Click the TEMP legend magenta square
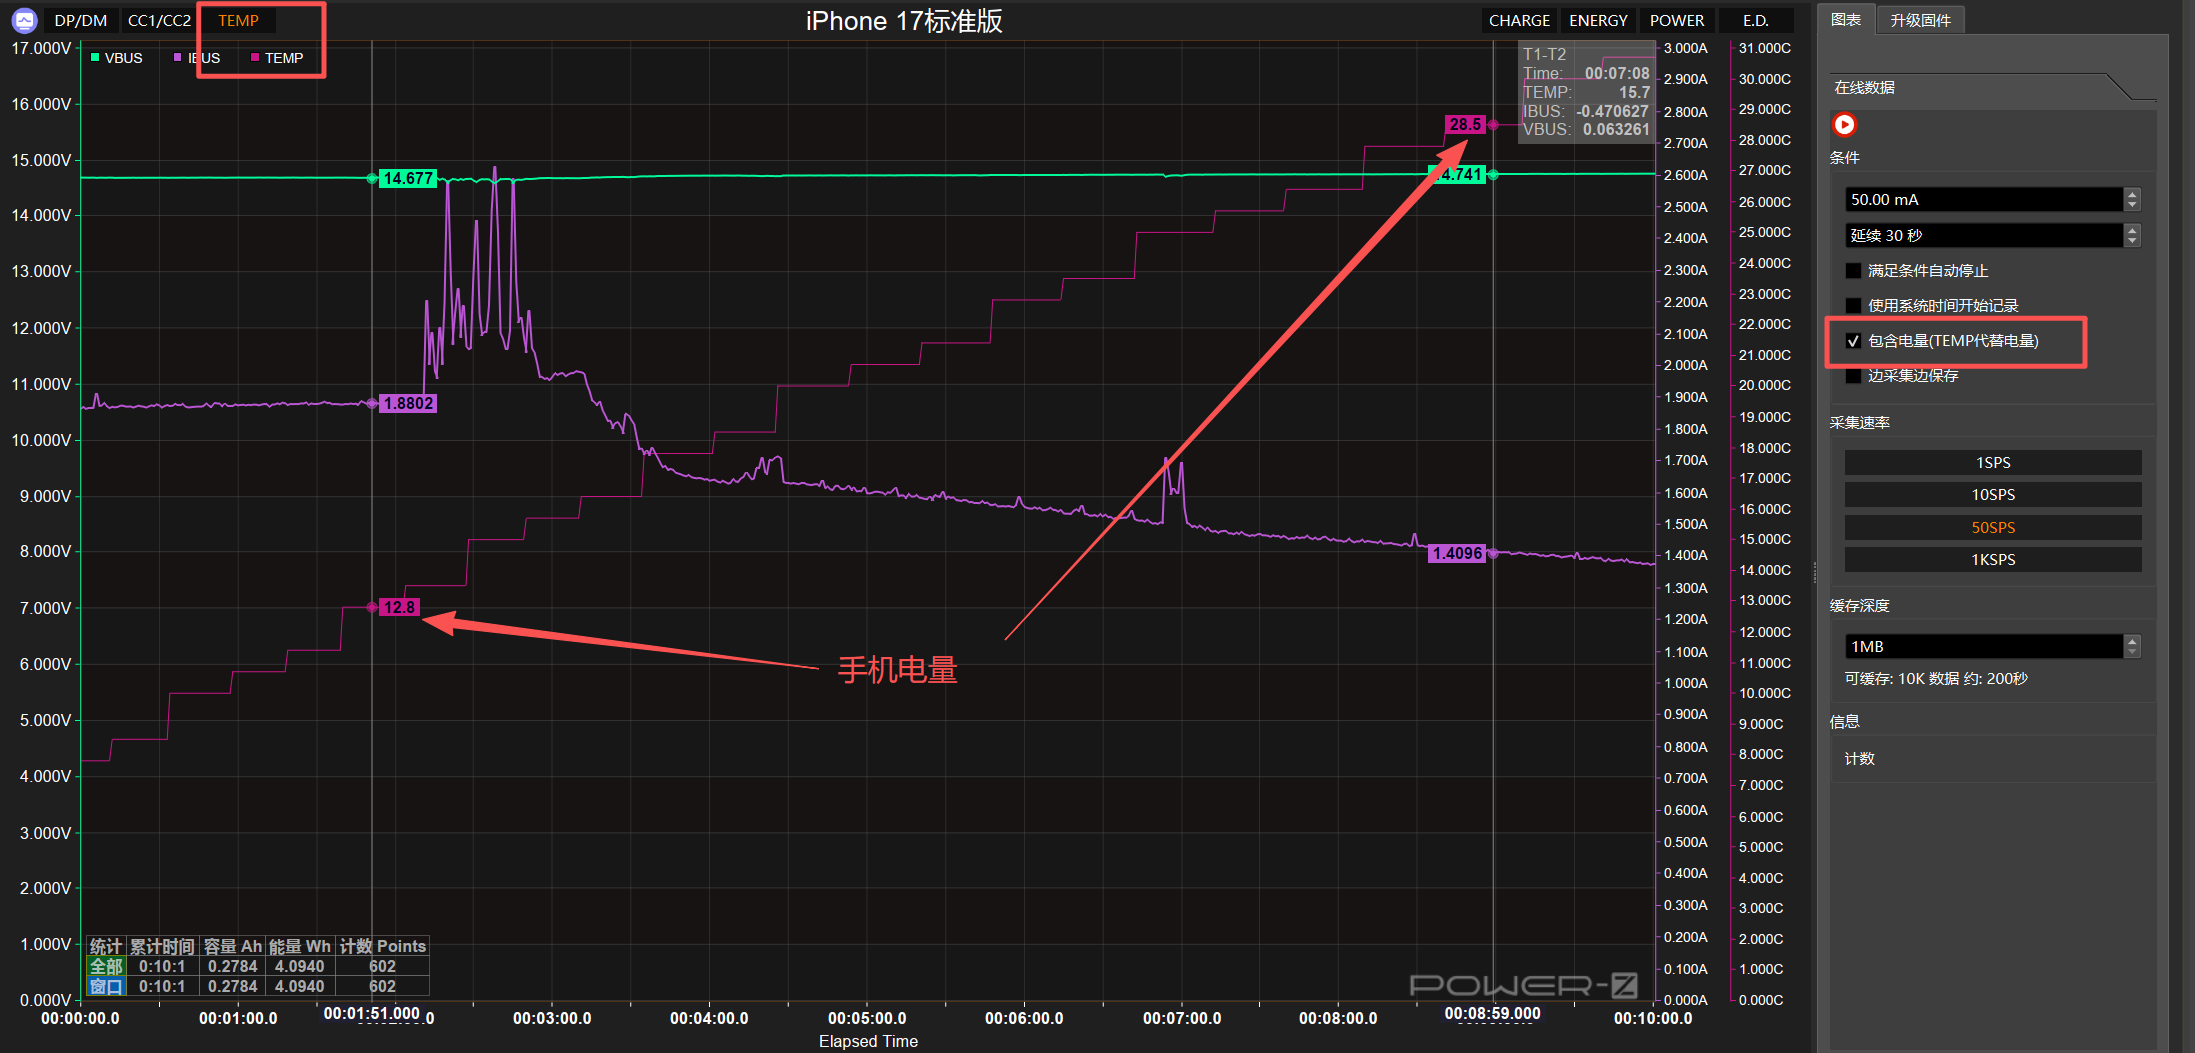Image resolution: width=2195 pixels, height=1053 pixels. (x=255, y=58)
